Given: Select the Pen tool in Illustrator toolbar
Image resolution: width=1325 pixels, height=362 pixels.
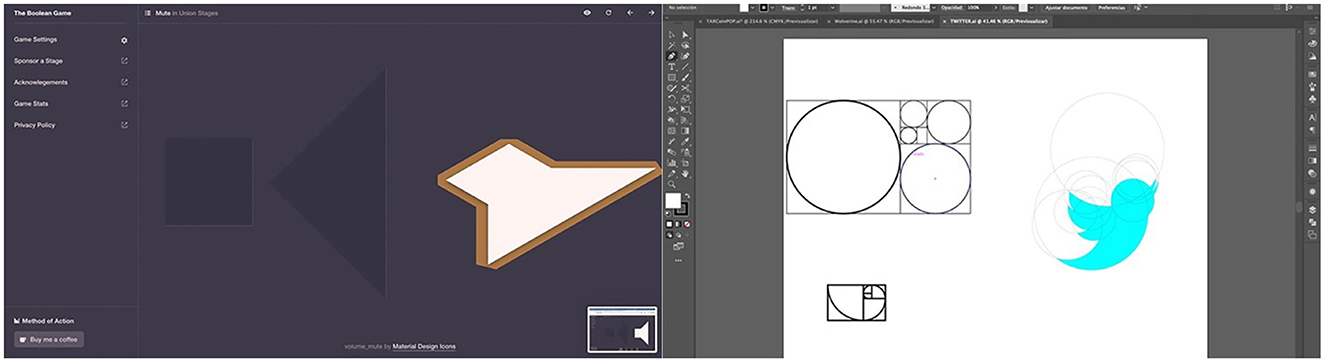Looking at the screenshot, I should (x=672, y=56).
